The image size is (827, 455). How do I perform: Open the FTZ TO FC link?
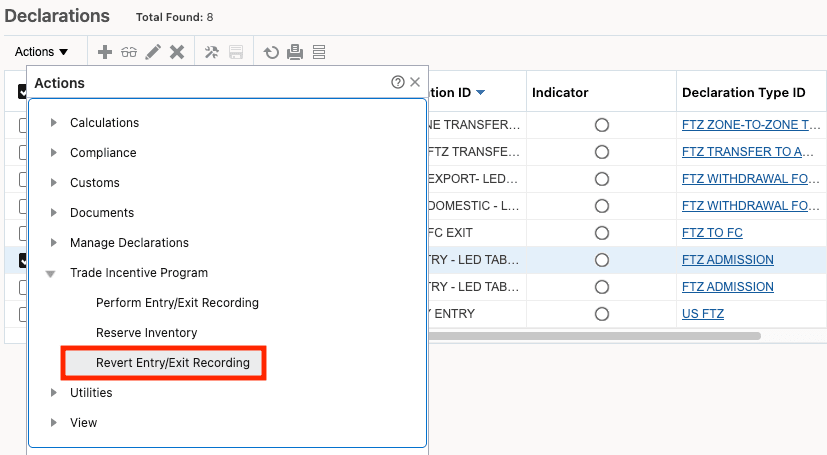(x=712, y=233)
